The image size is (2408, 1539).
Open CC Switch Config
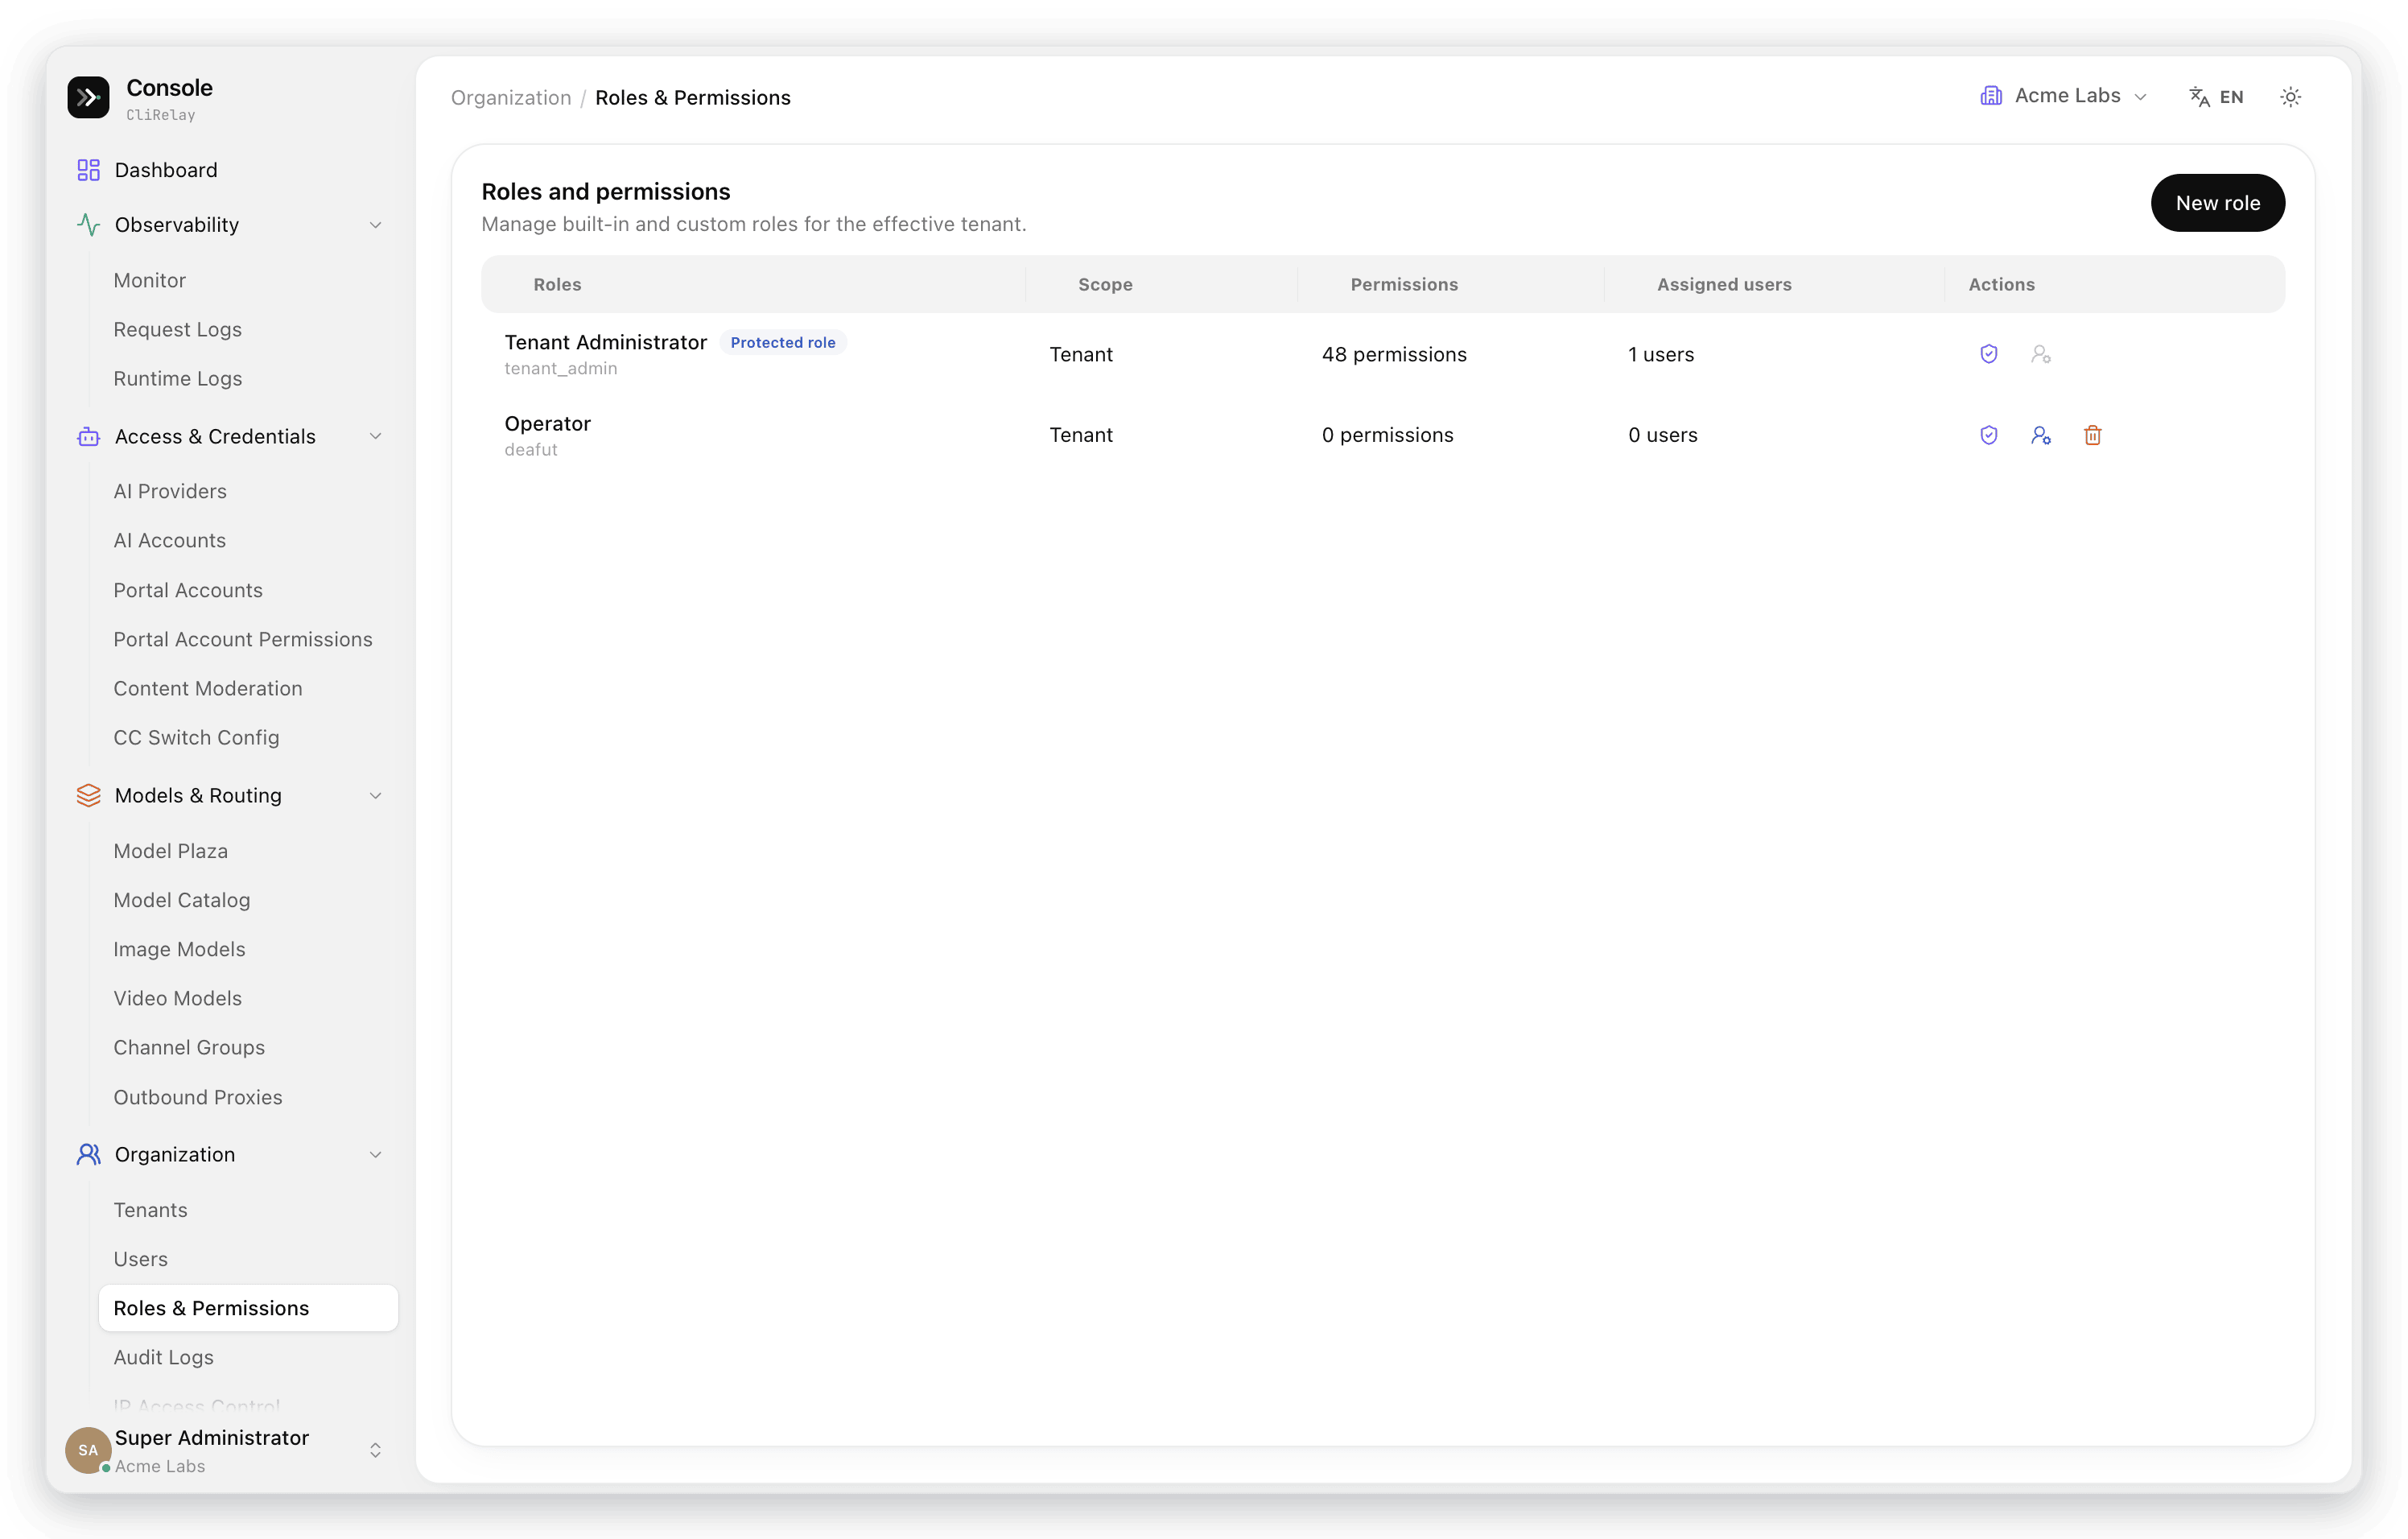pos(196,738)
